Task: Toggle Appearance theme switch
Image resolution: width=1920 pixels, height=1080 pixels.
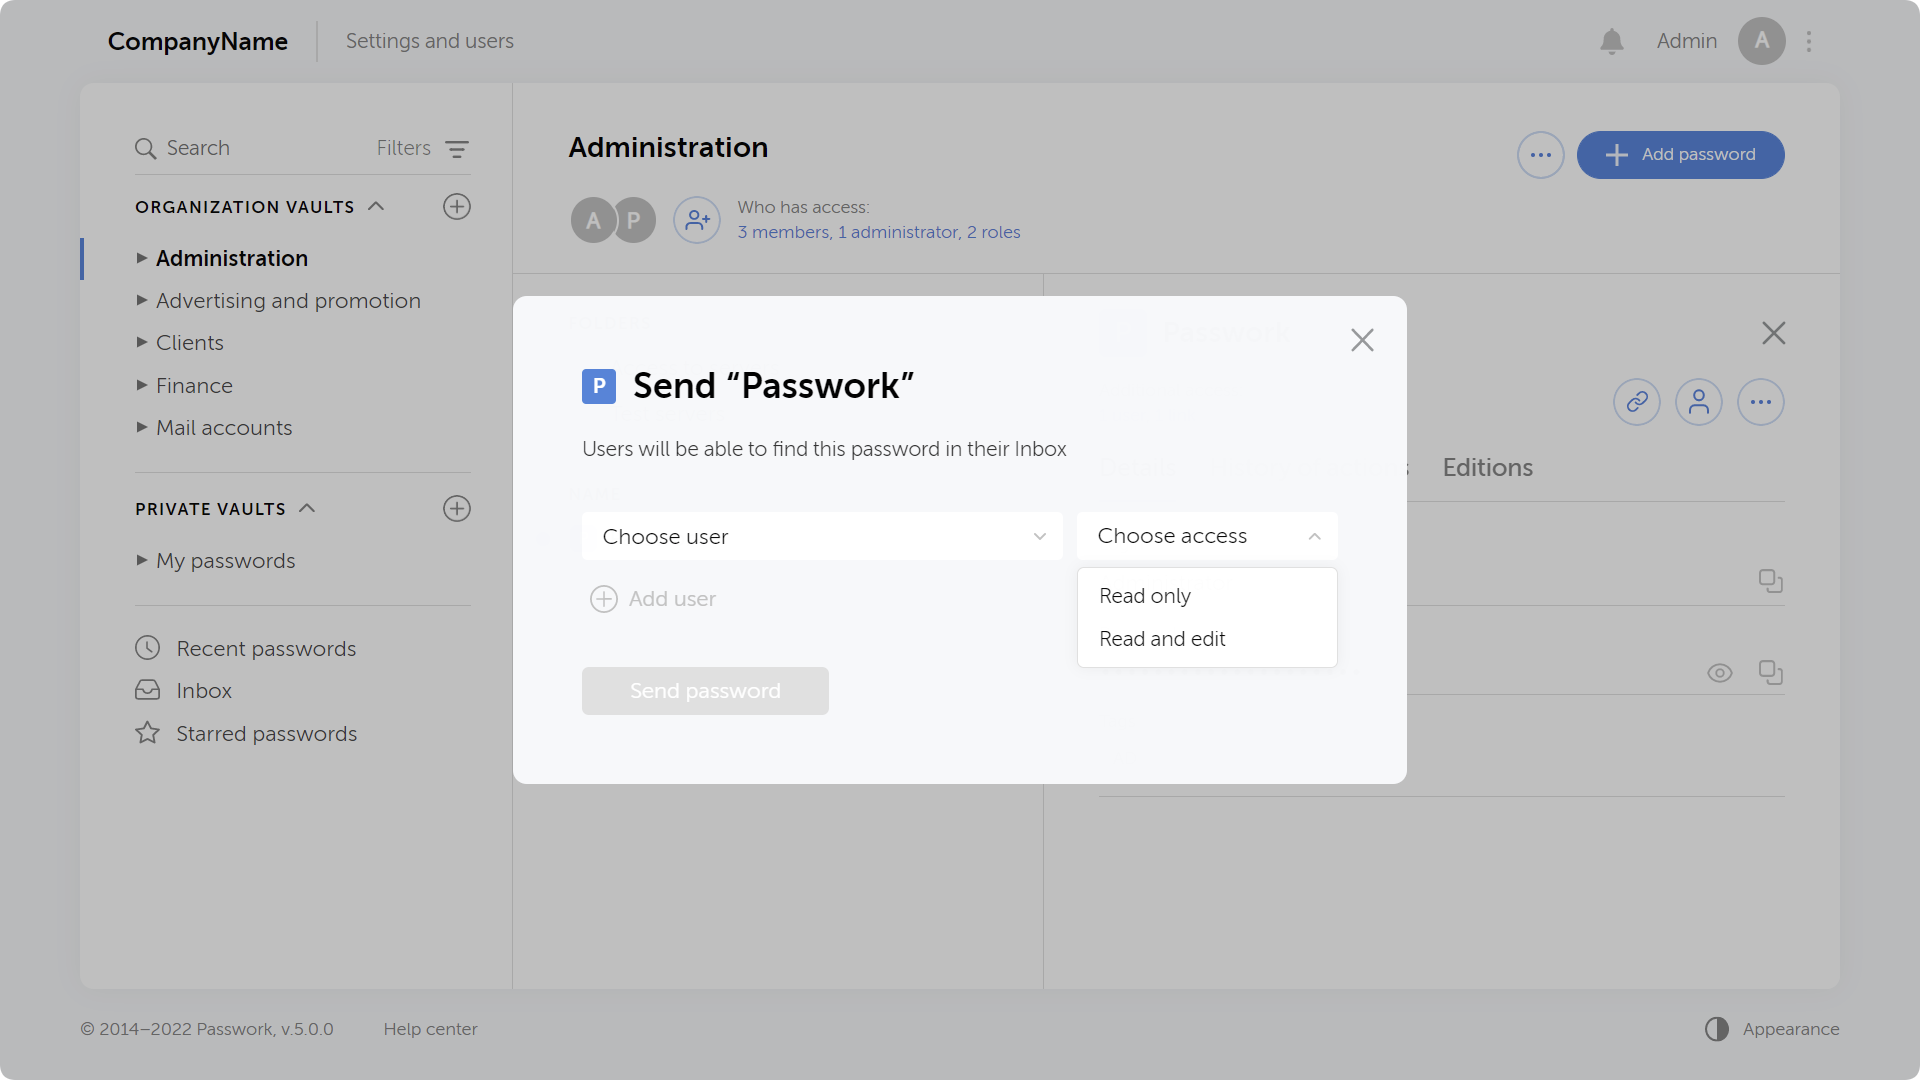Action: pyautogui.click(x=1716, y=1029)
